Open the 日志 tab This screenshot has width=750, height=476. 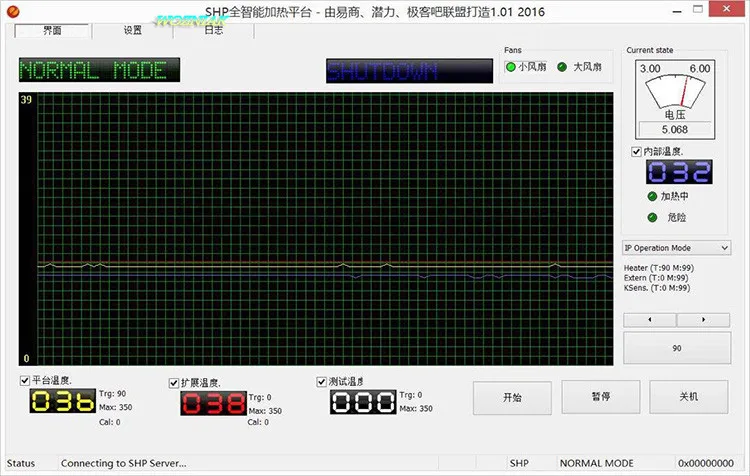(213, 30)
